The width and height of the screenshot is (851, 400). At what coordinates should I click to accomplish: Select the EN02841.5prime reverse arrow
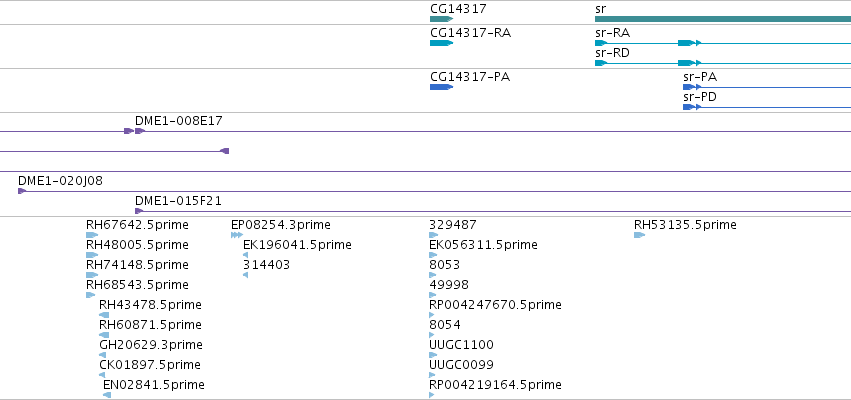click(107, 395)
